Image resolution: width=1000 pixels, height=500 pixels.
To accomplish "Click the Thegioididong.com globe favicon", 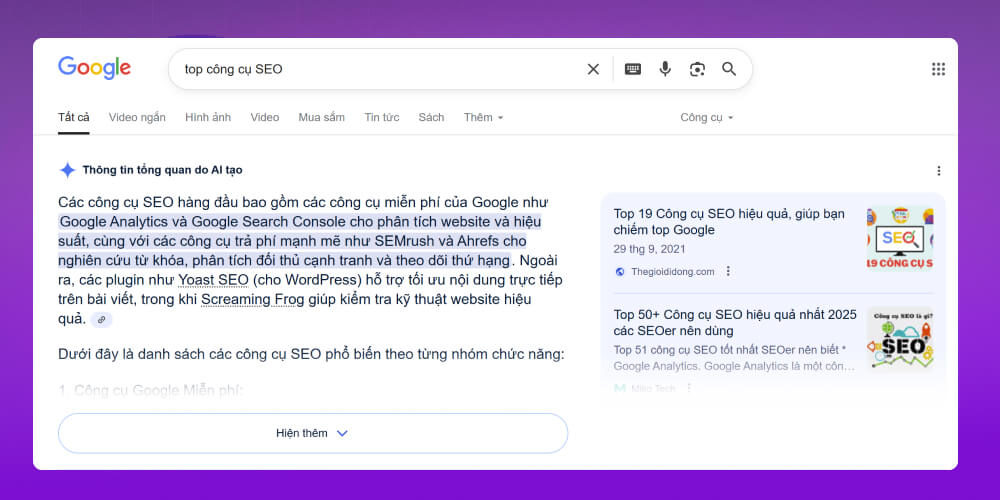I will [x=620, y=272].
